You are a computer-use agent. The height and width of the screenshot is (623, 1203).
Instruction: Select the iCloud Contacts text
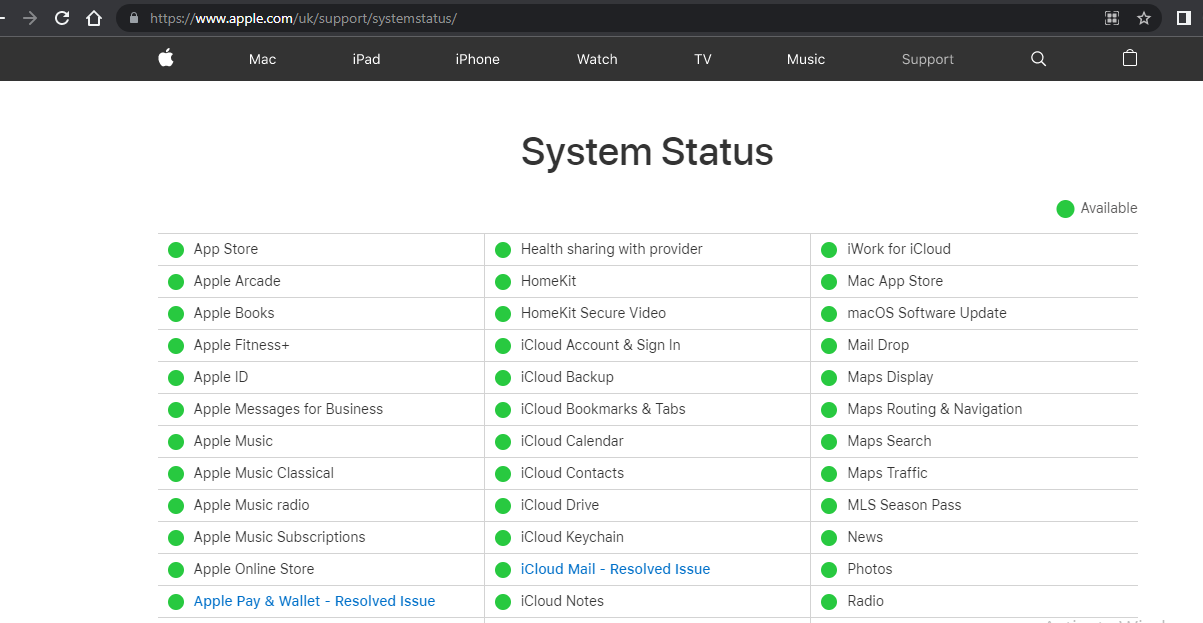click(572, 473)
